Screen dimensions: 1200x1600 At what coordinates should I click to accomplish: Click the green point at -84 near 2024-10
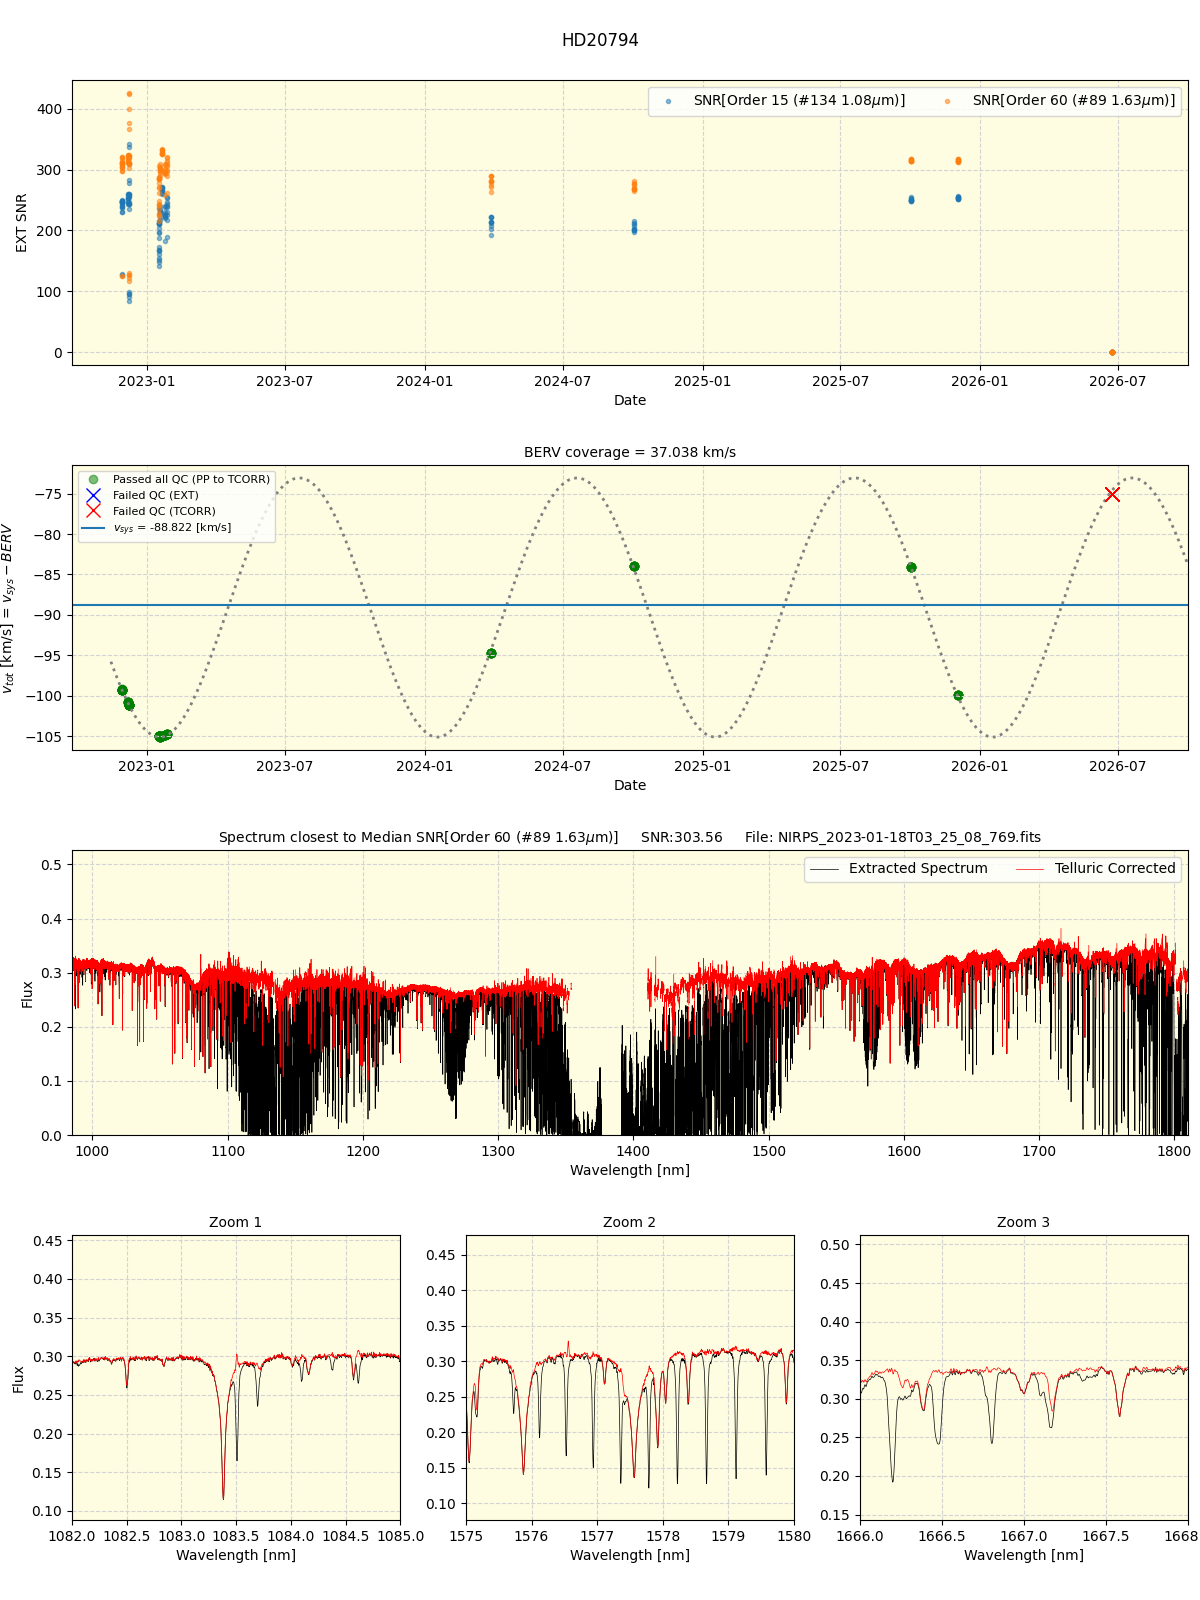click(634, 567)
